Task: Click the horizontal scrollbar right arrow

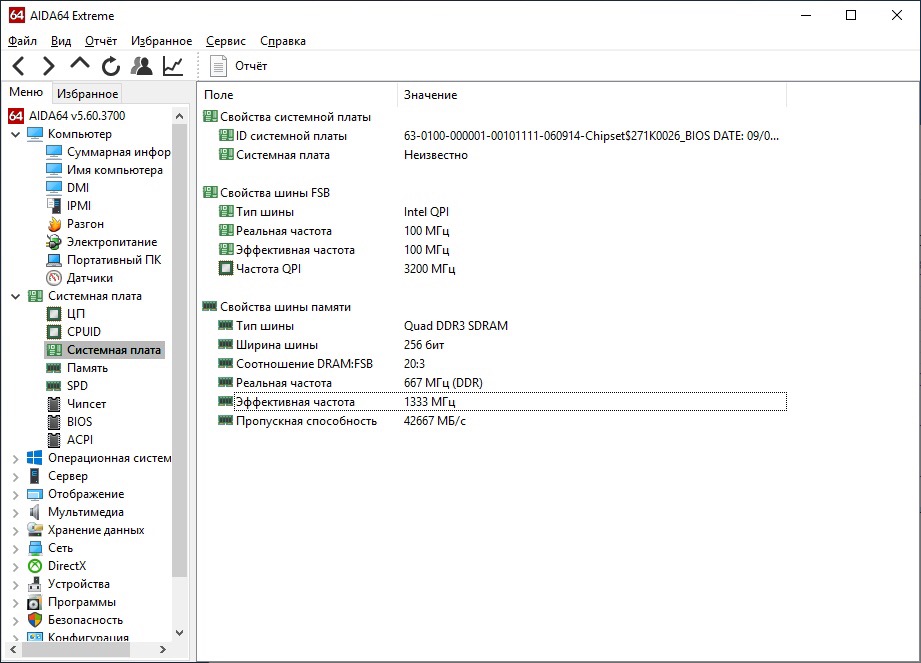Action: pyautogui.click(x=163, y=649)
